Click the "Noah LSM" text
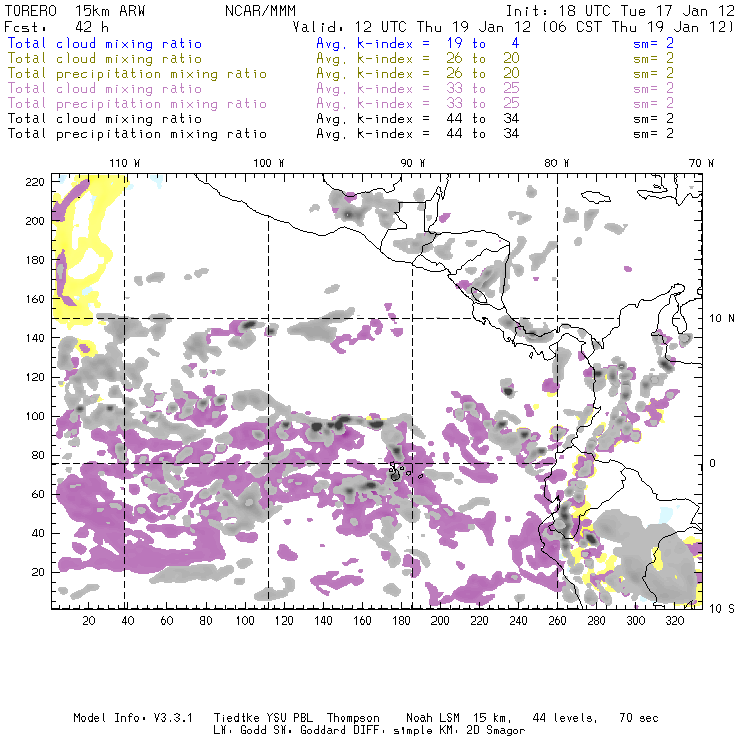The width and height of the screenshot is (740, 740). click(x=432, y=718)
